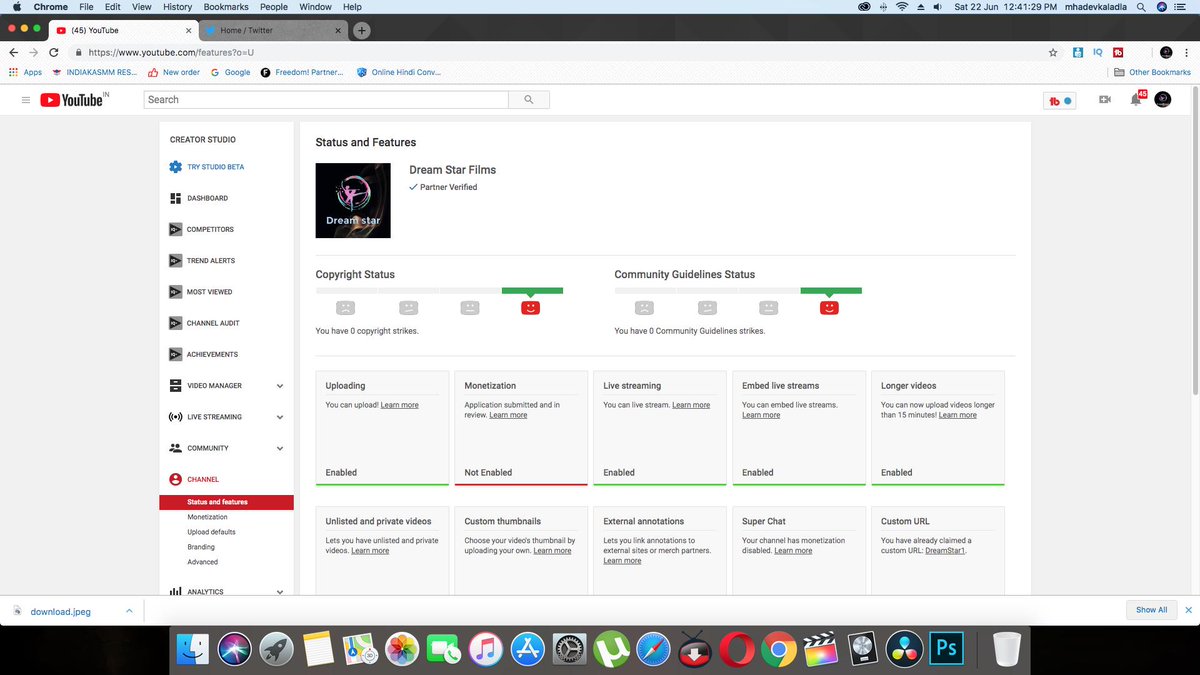Click the green happy face under Copyright Status
This screenshot has height=675, width=1200.
(x=531, y=307)
